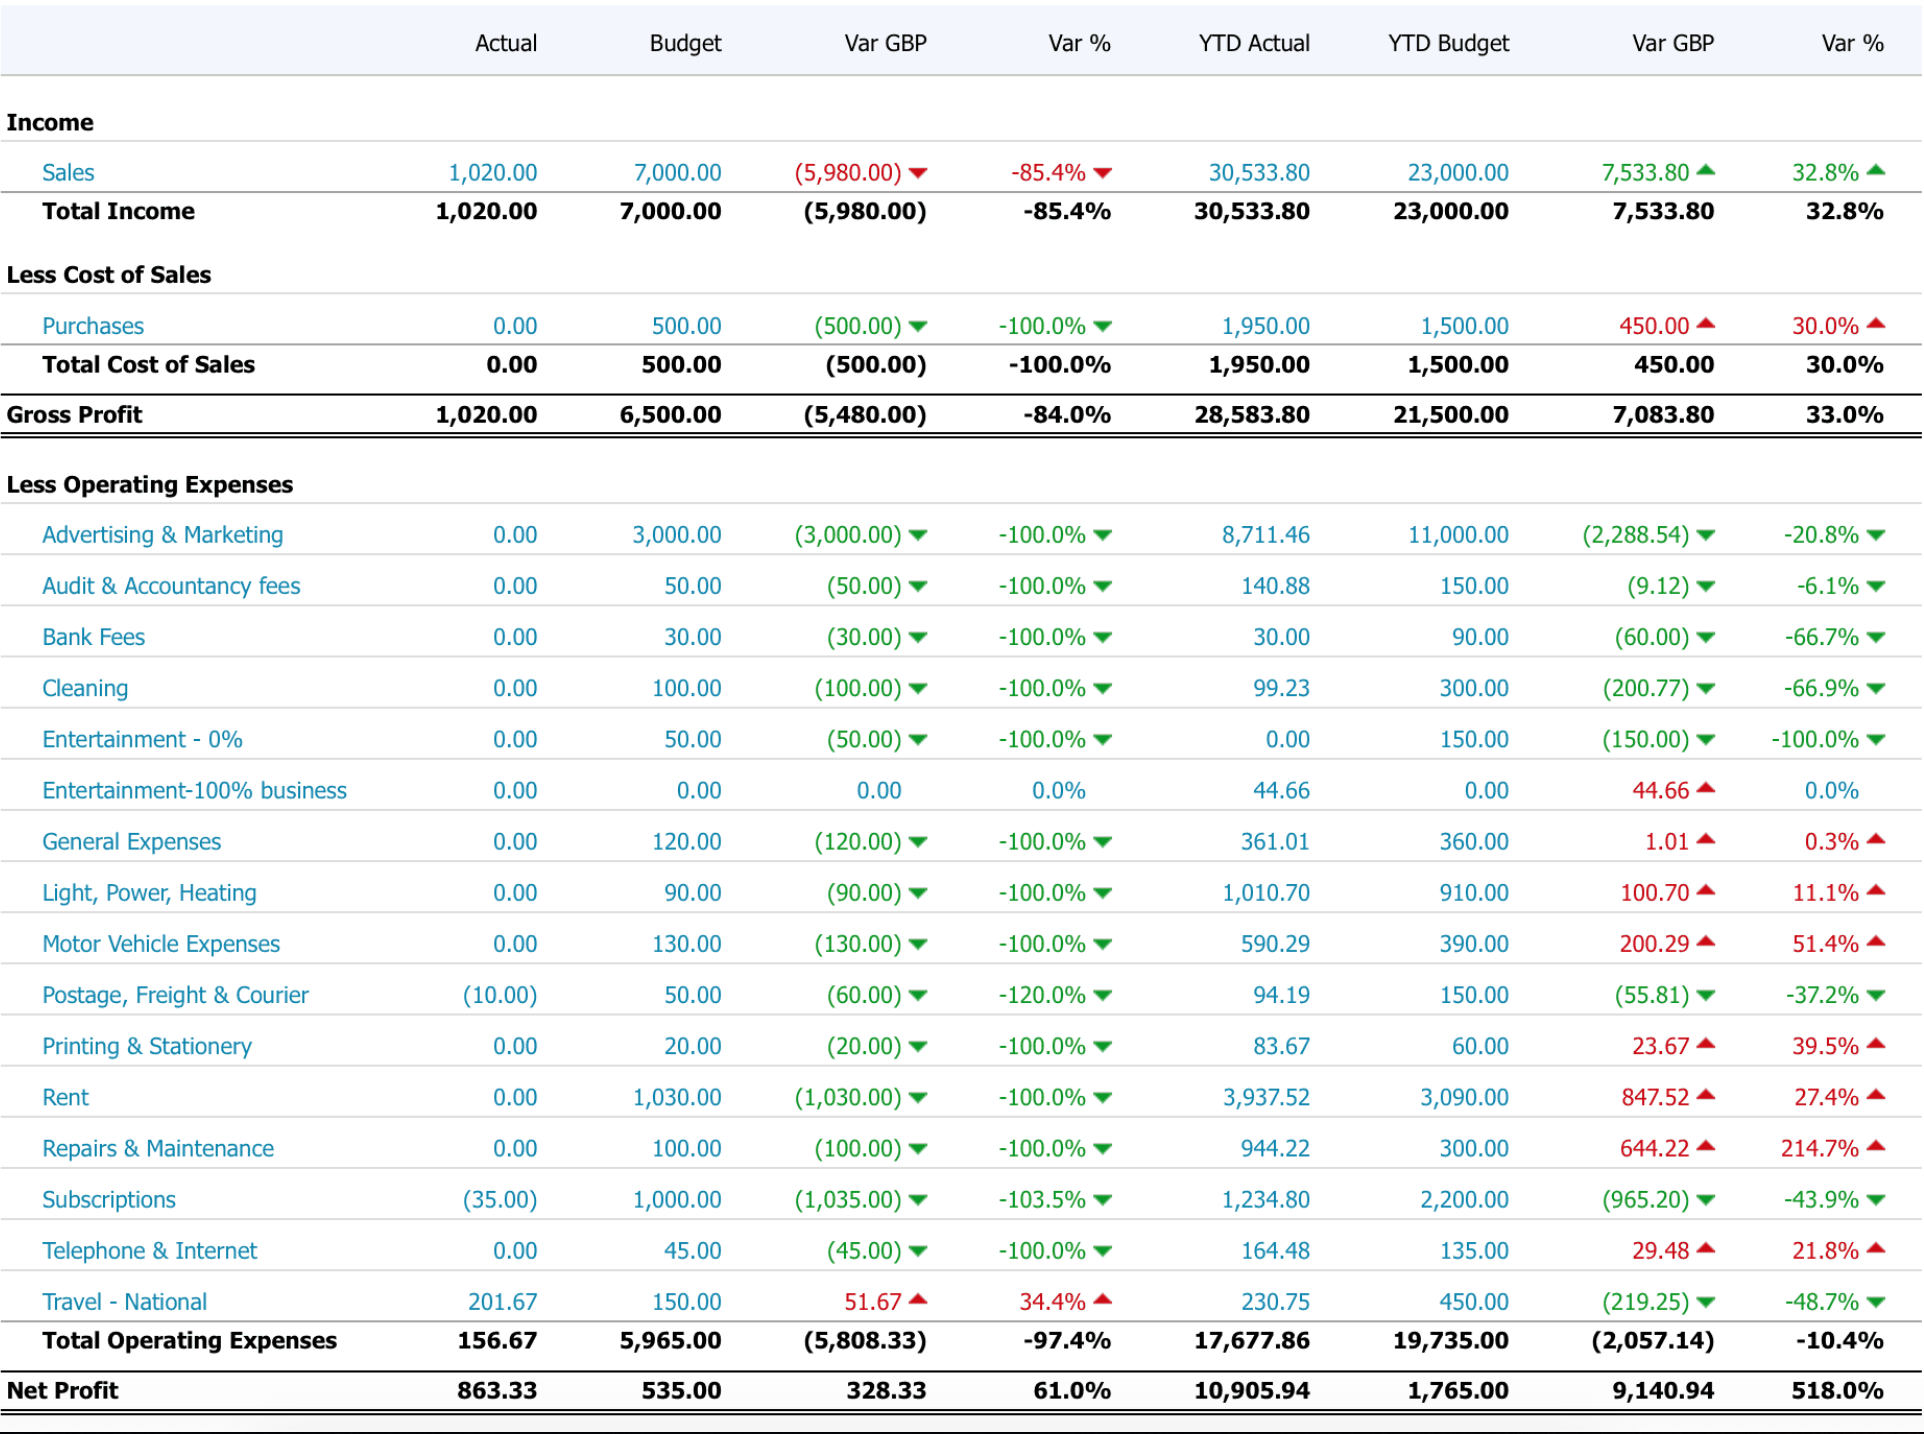Click the red up arrow beside Travel - National variance

(x=919, y=1301)
